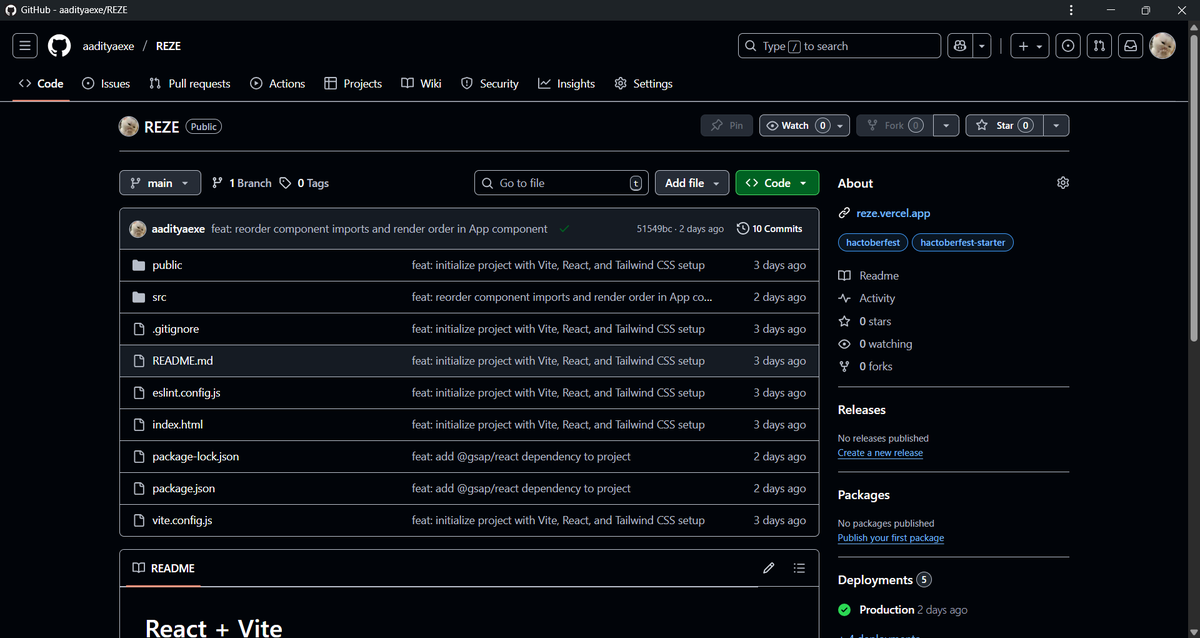This screenshot has width=1200, height=638.
Task: Open the src folder
Action: click(159, 297)
